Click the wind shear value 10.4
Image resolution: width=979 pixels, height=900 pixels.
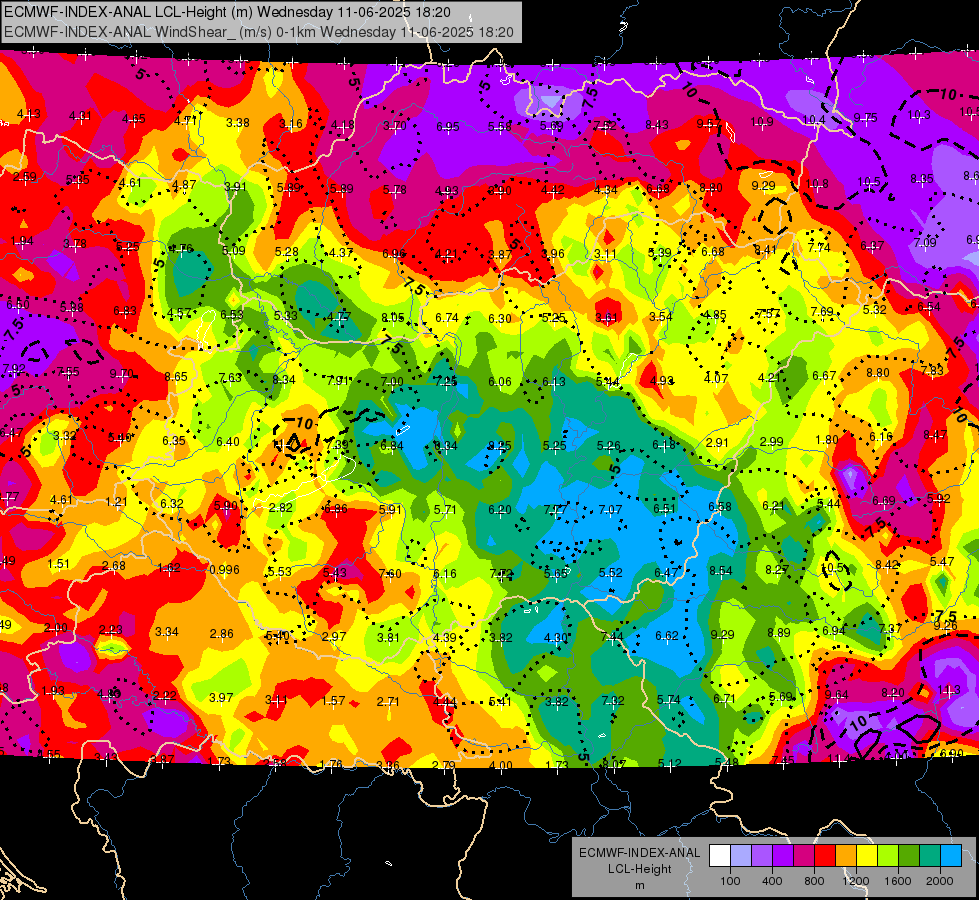click(814, 119)
